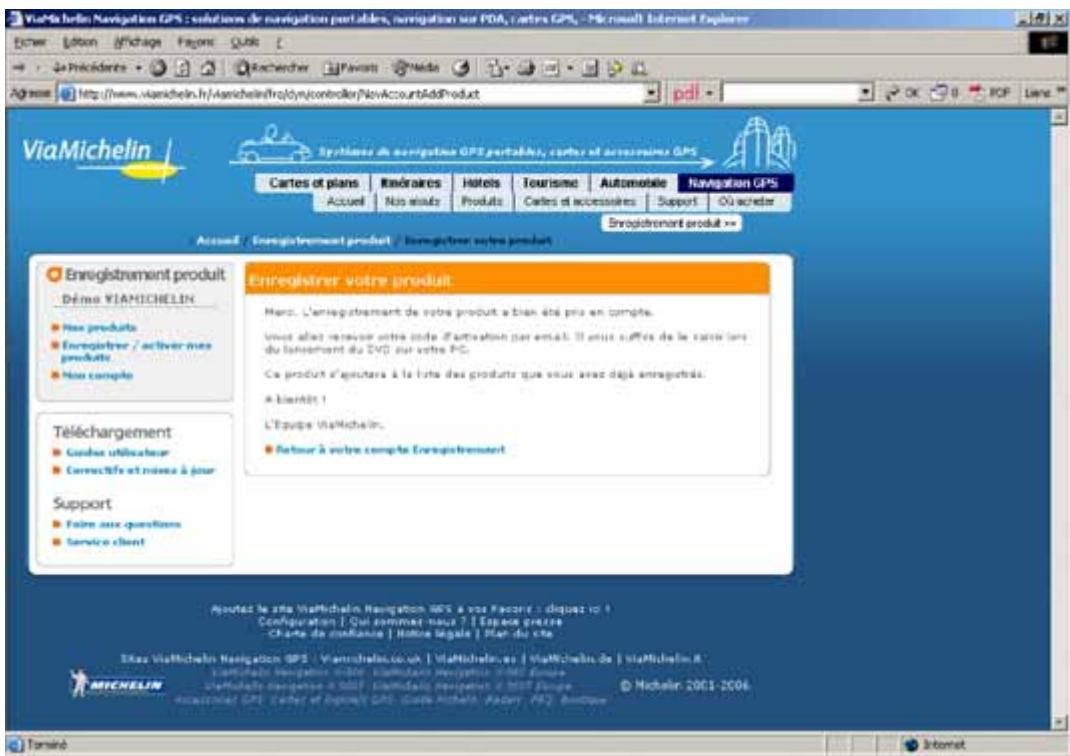The image size is (1070, 756).
Task: Click the Edit page toolbar icon
Action: tap(551, 68)
